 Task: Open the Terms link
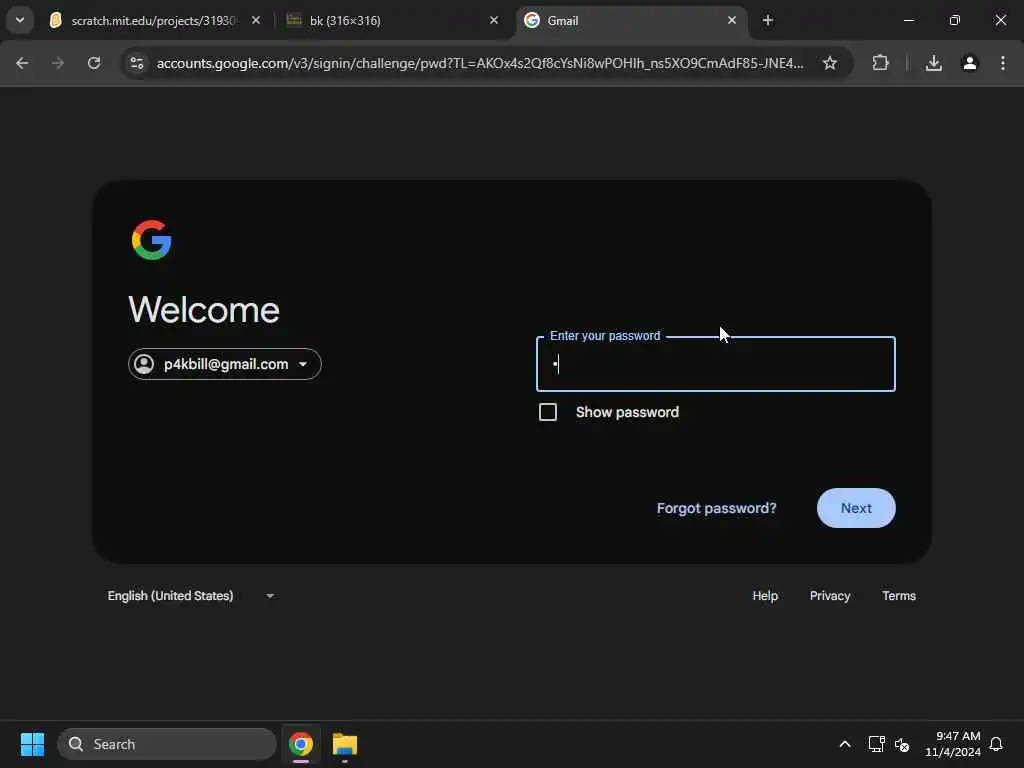tap(899, 596)
